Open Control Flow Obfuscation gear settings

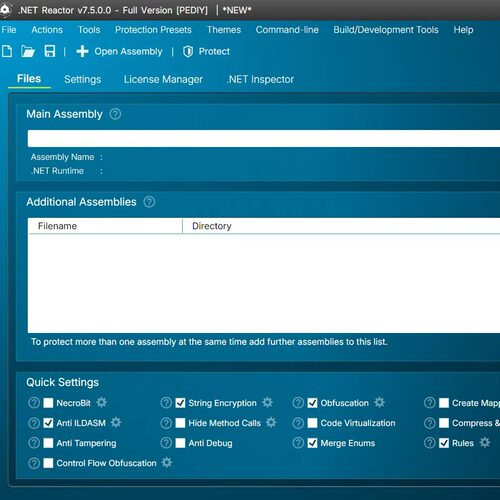[x=167, y=462]
